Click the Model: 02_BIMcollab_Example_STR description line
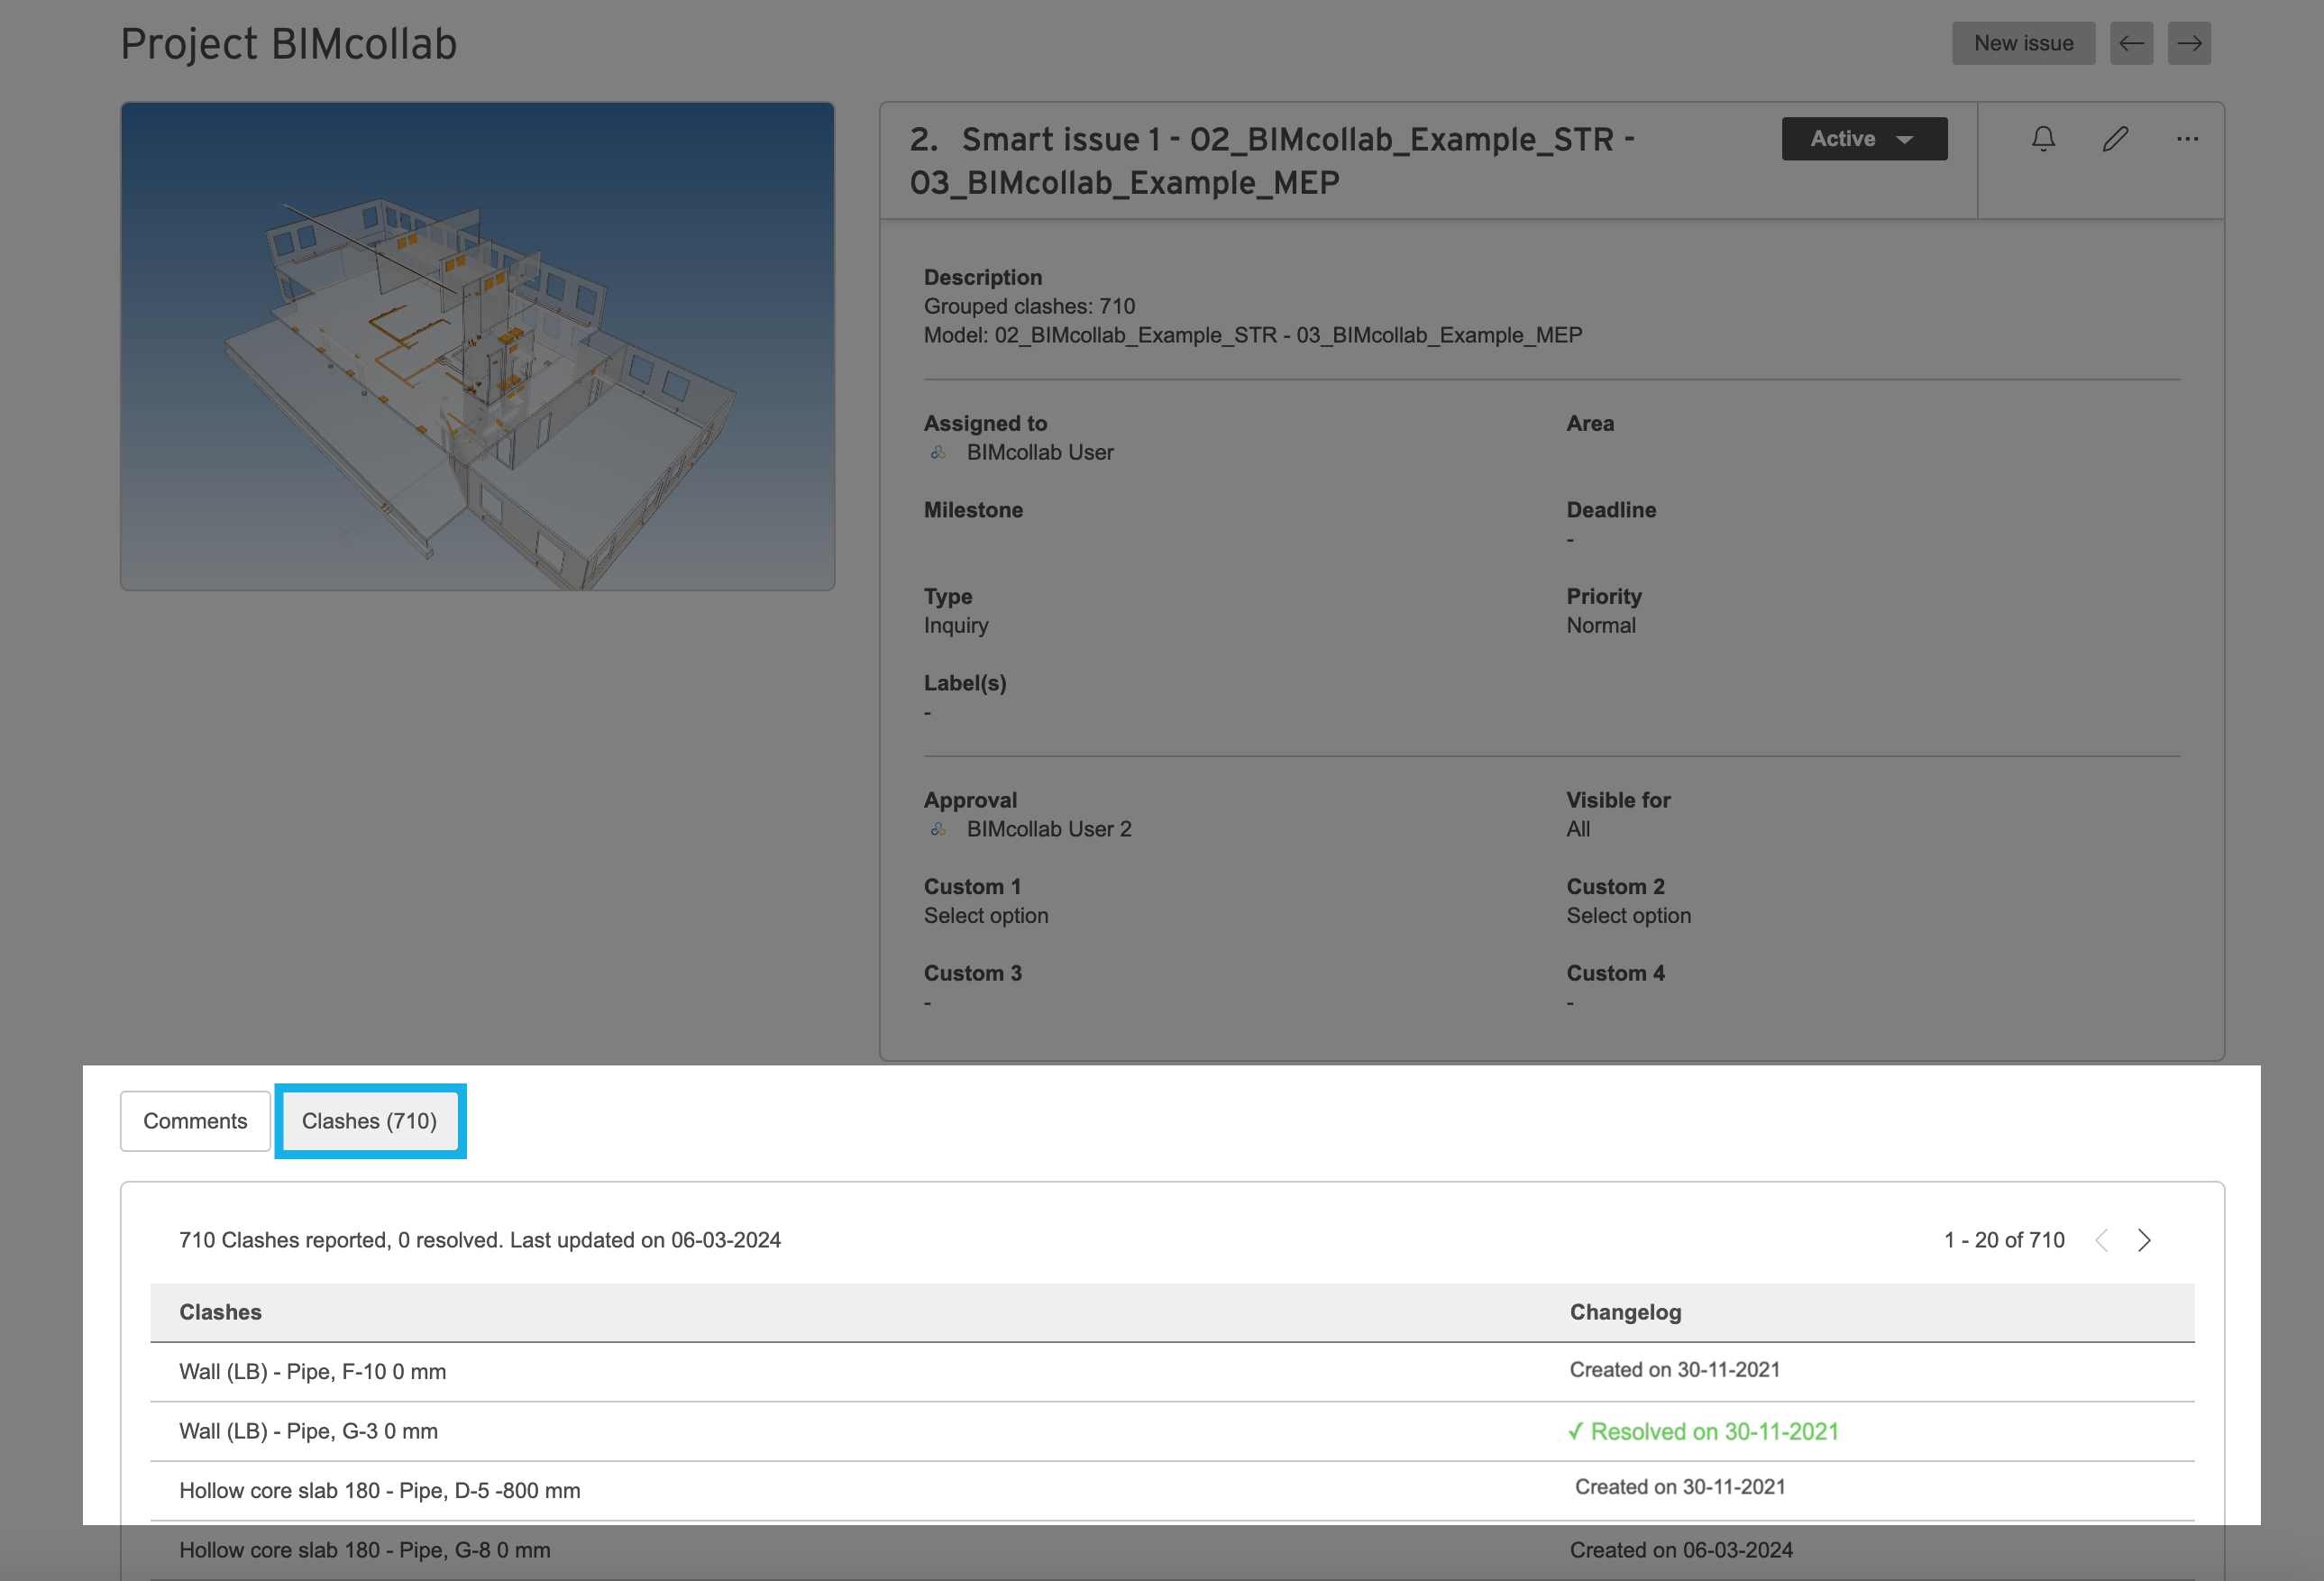The height and width of the screenshot is (1581, 2324). [x=1253, y=335]
